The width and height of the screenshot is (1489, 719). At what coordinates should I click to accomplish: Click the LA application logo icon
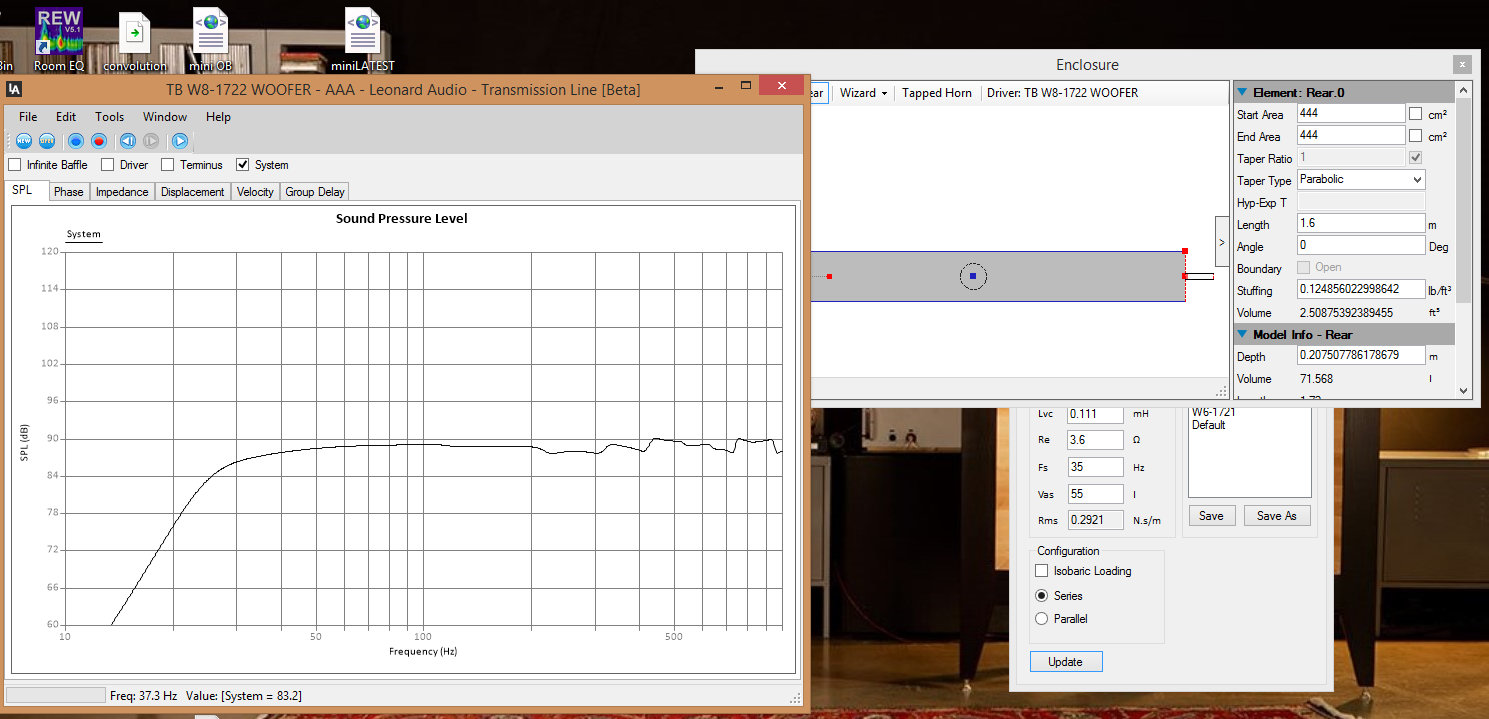click(15, 89)
